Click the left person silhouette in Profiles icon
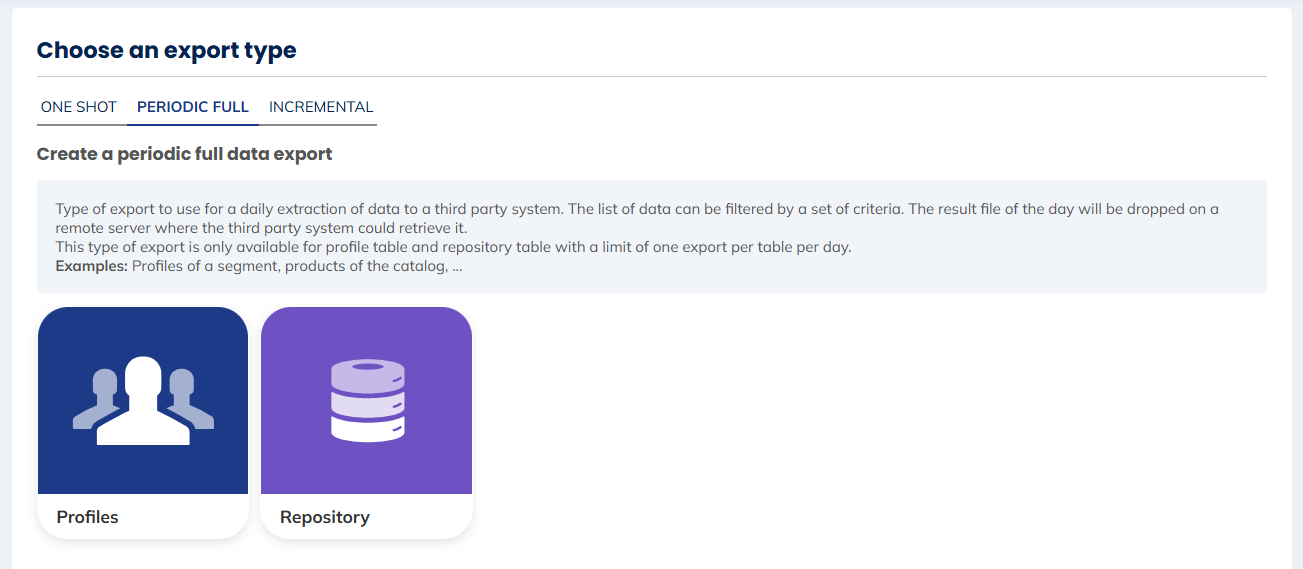Screen dimensions: 1303x569 (x=100, y=400)
